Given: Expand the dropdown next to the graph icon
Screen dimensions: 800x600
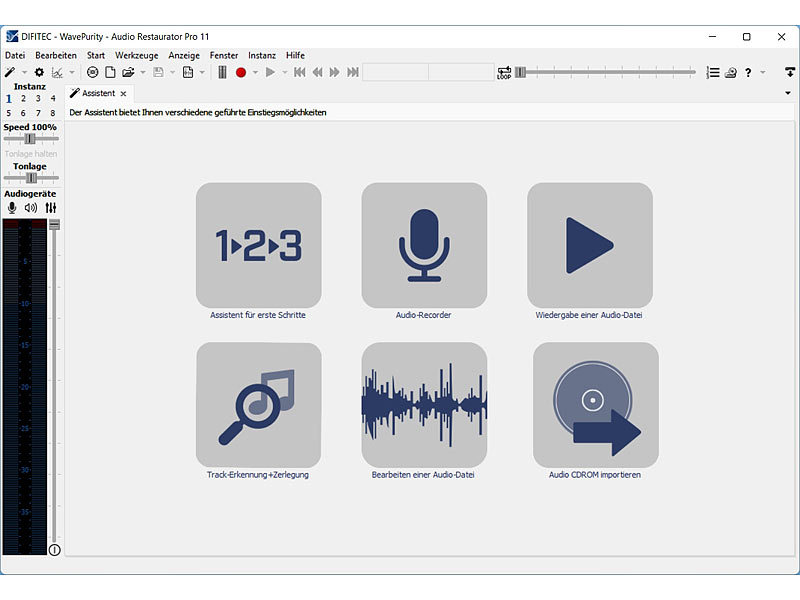Looking at the screenshot, I should click(x=71, y=72).
